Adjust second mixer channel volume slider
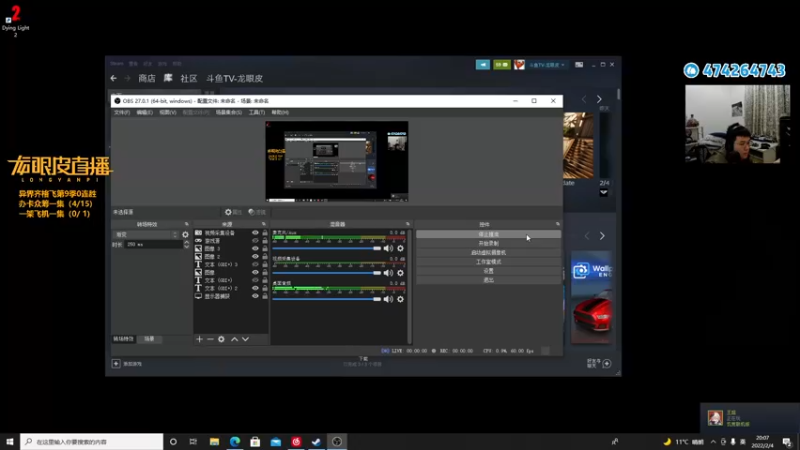The width and height of the screenshot is (800, 450). (x=327, y=273)
